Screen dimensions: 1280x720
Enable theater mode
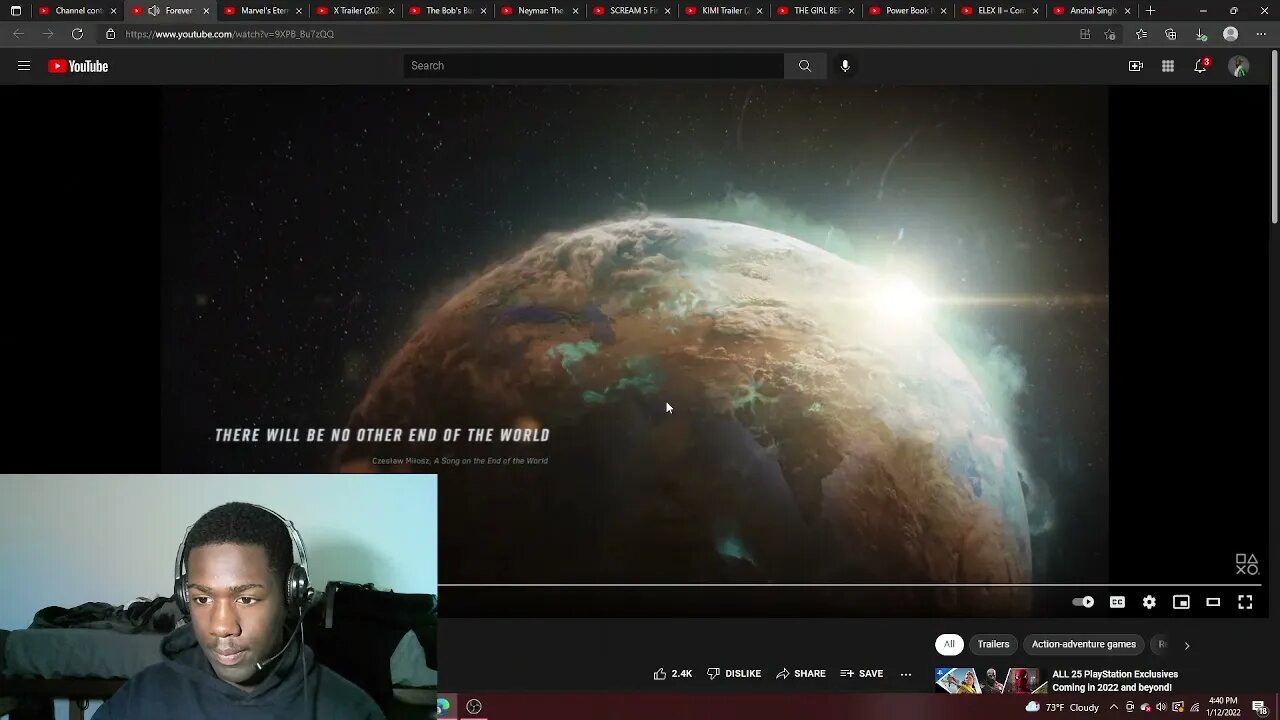pos(1213,602)
